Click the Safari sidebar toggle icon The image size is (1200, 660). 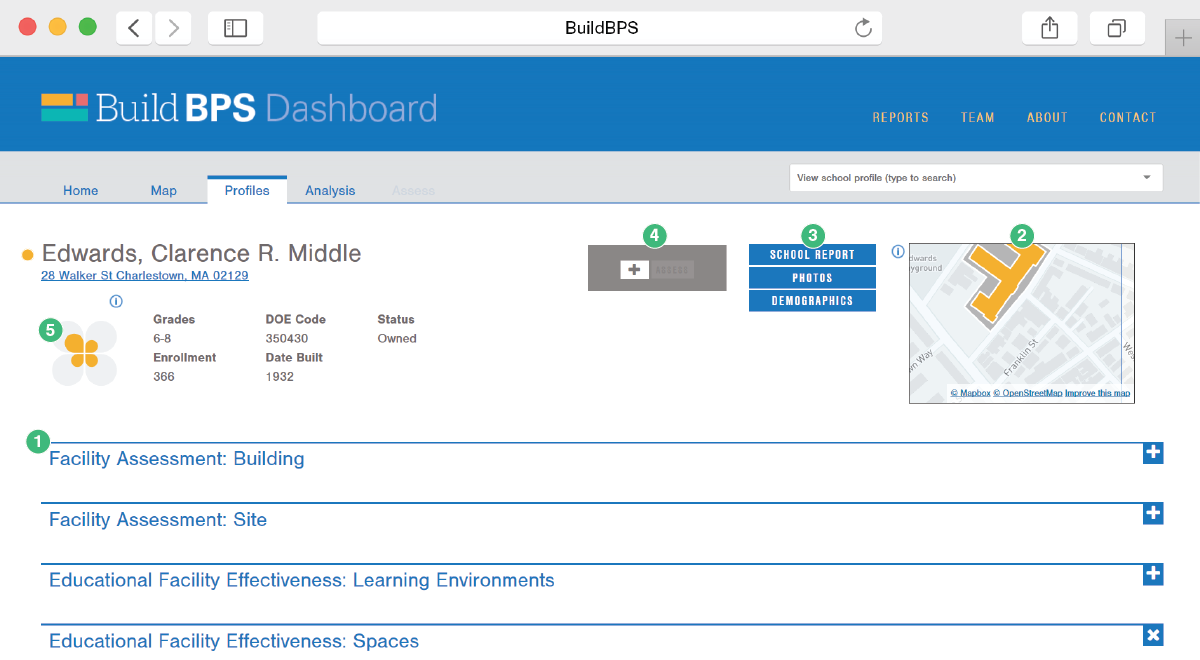point(235,28)
